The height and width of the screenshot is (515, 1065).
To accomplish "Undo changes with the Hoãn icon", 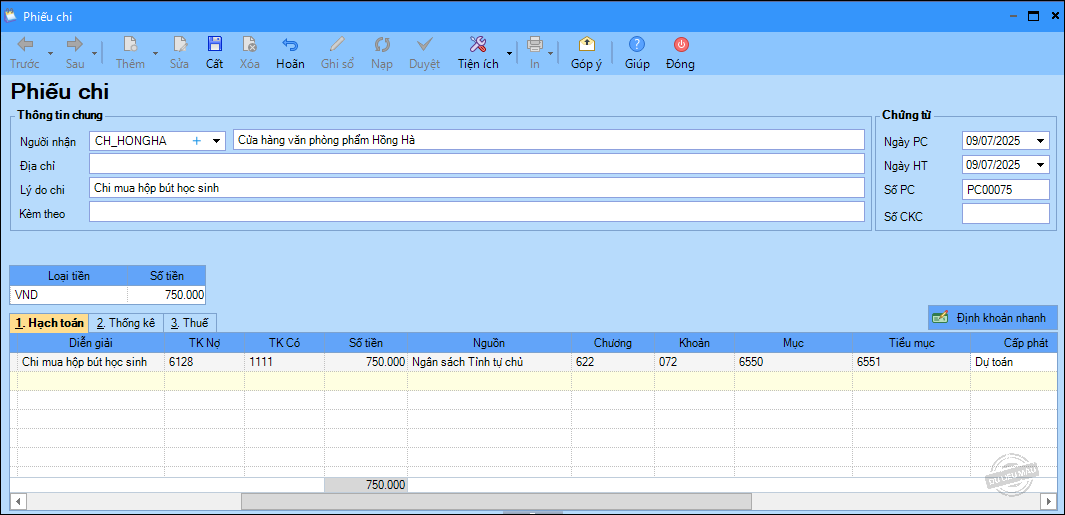I will pyautogui.click(x=290, y=45).
